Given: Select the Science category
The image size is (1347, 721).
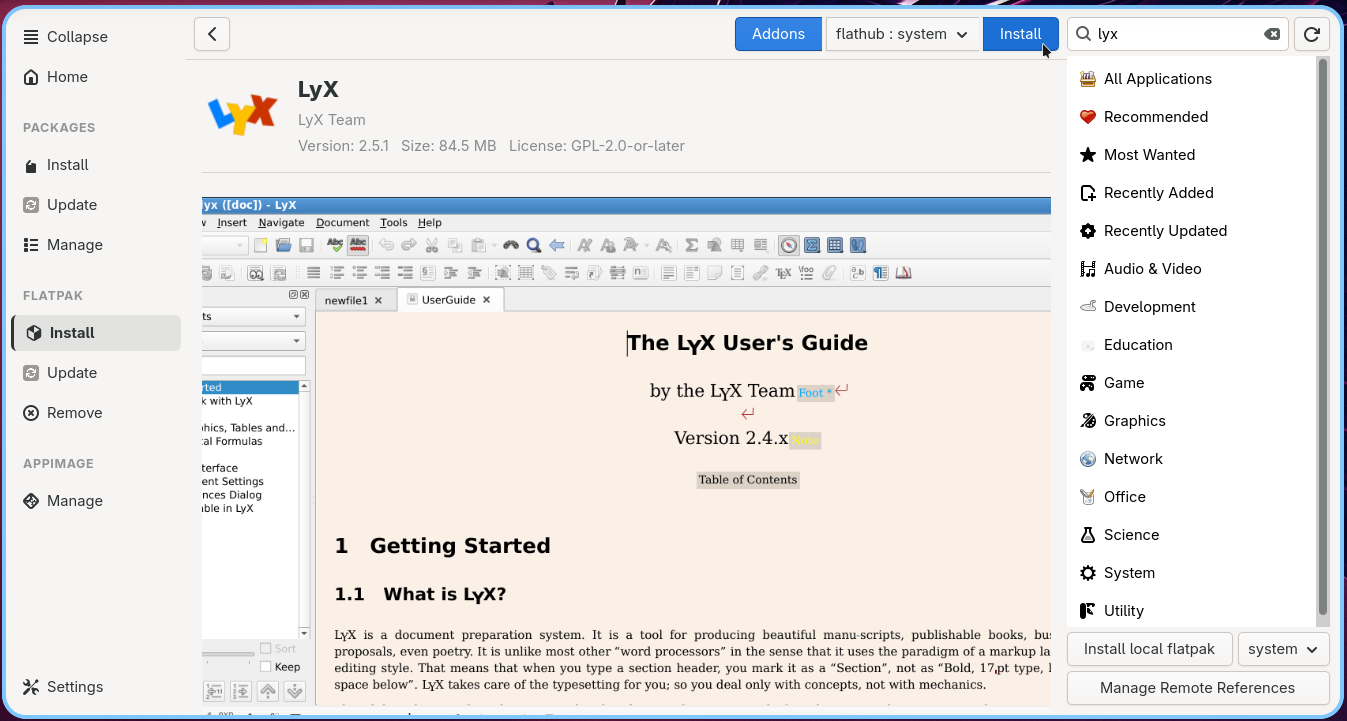Looking at the screenshot, I should [1192, 535].
